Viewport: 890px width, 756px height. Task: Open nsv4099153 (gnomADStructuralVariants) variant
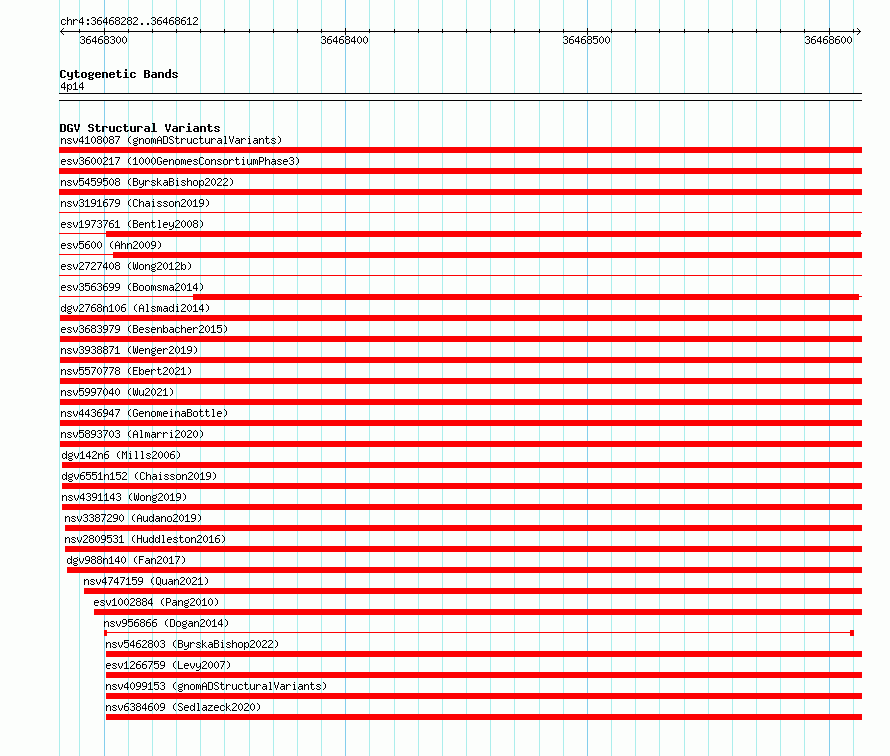click(216, 686)
